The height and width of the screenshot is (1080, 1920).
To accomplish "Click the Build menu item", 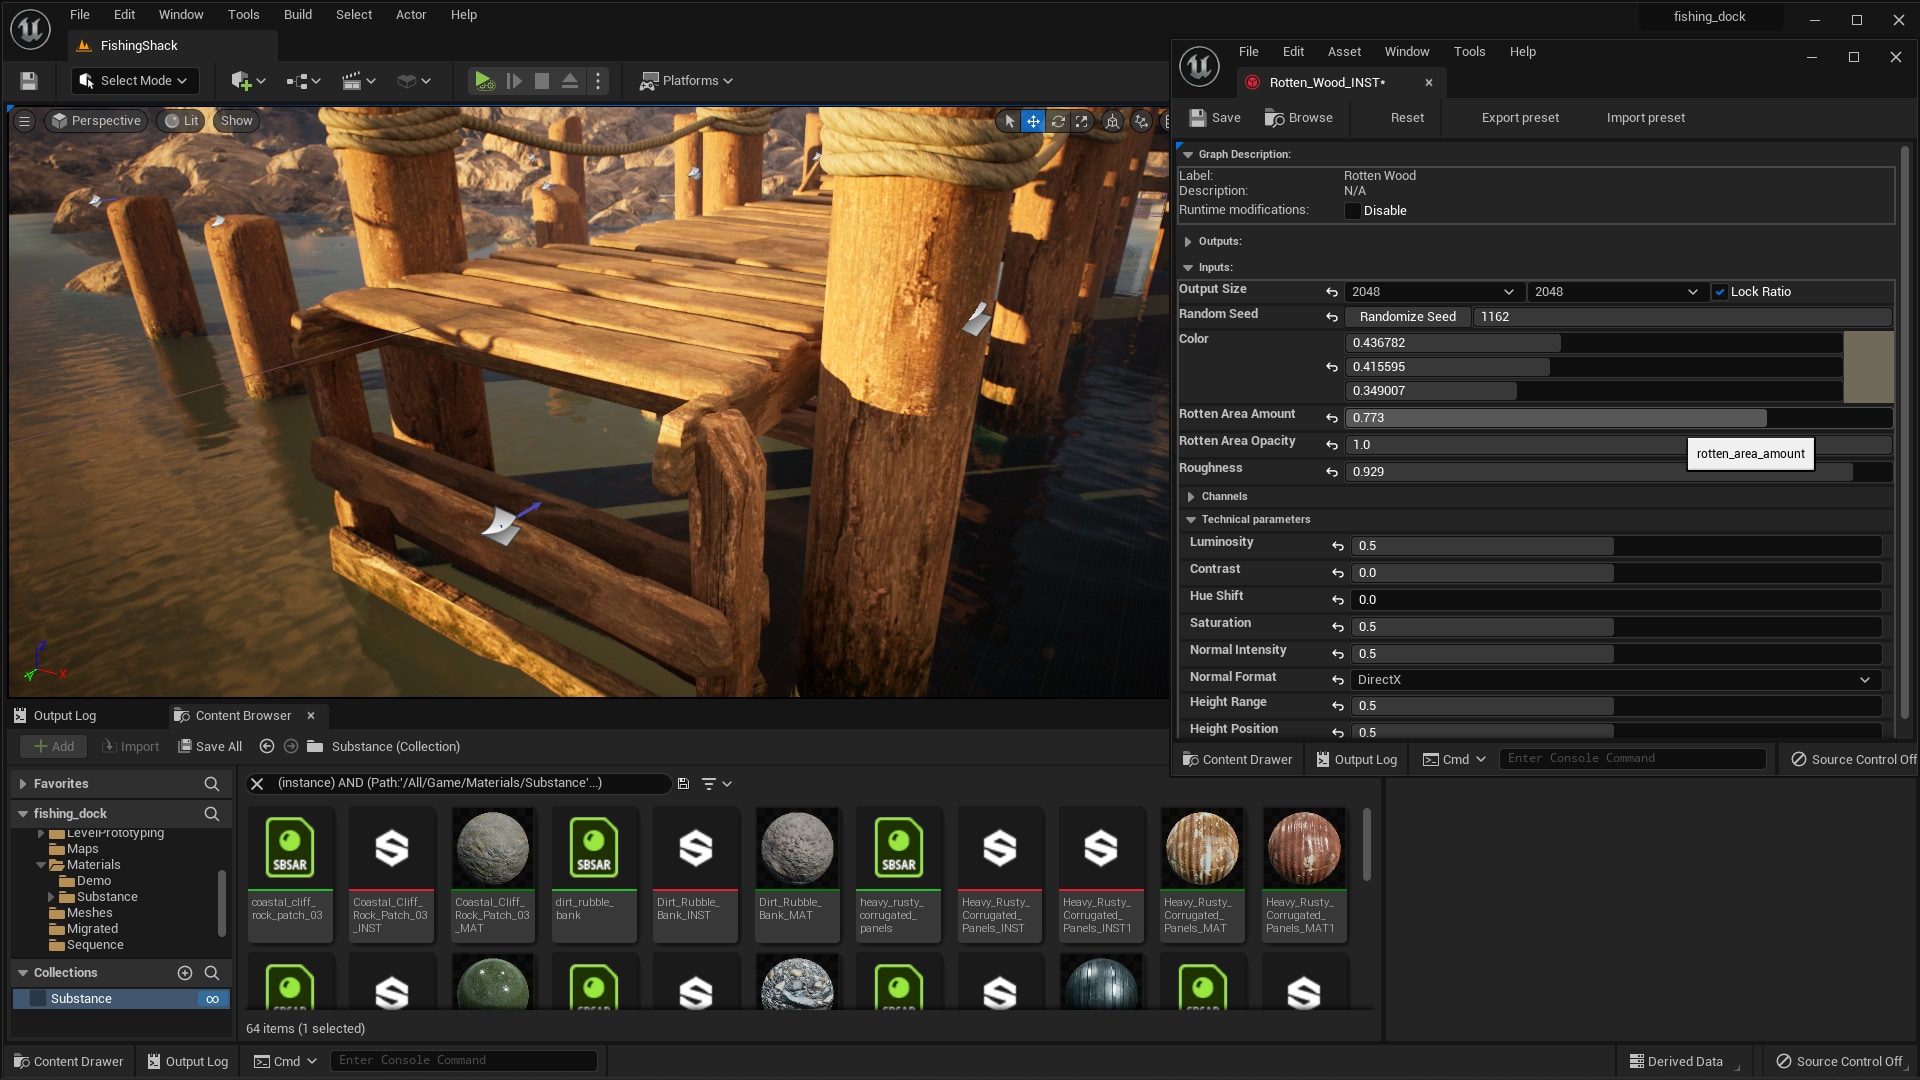I will tap(295, 15).
